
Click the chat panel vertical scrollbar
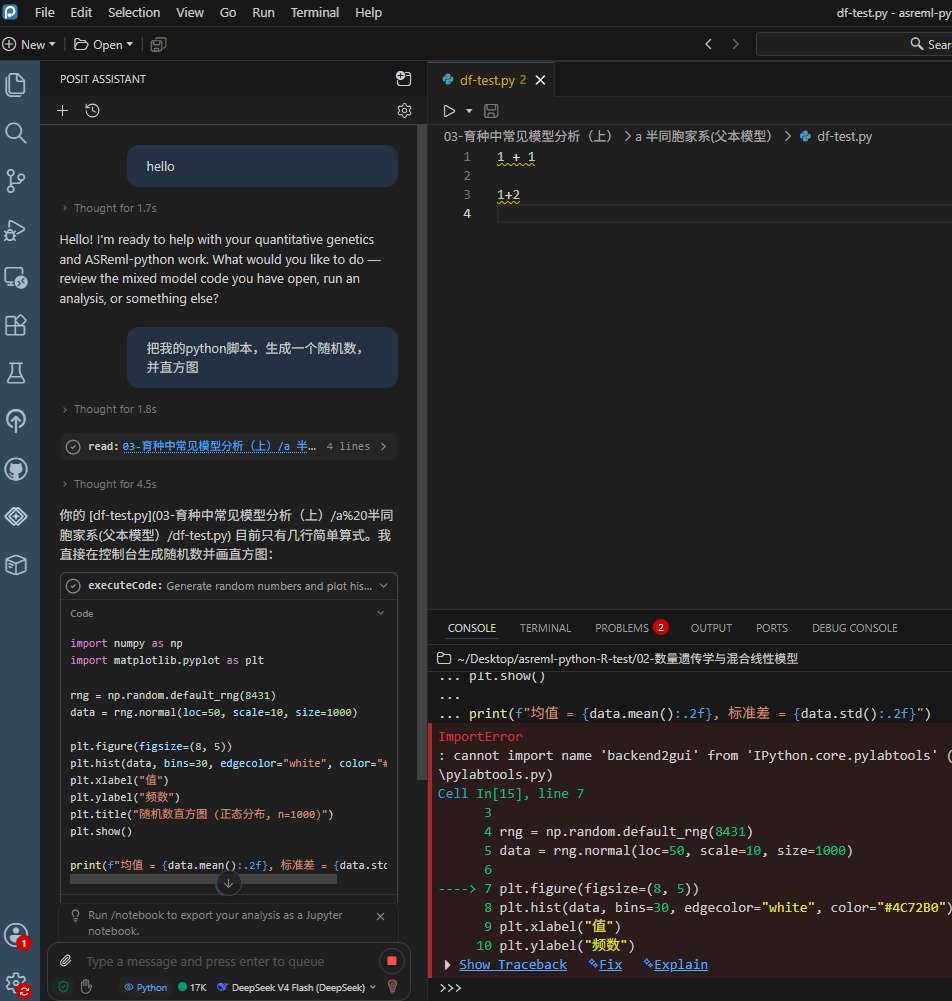[421, 451]
